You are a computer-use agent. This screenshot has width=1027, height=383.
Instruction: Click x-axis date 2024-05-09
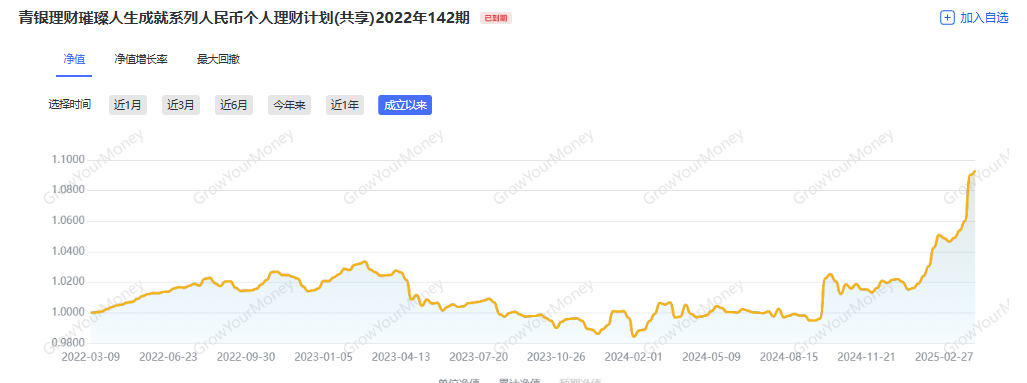(x=711, y=357)
